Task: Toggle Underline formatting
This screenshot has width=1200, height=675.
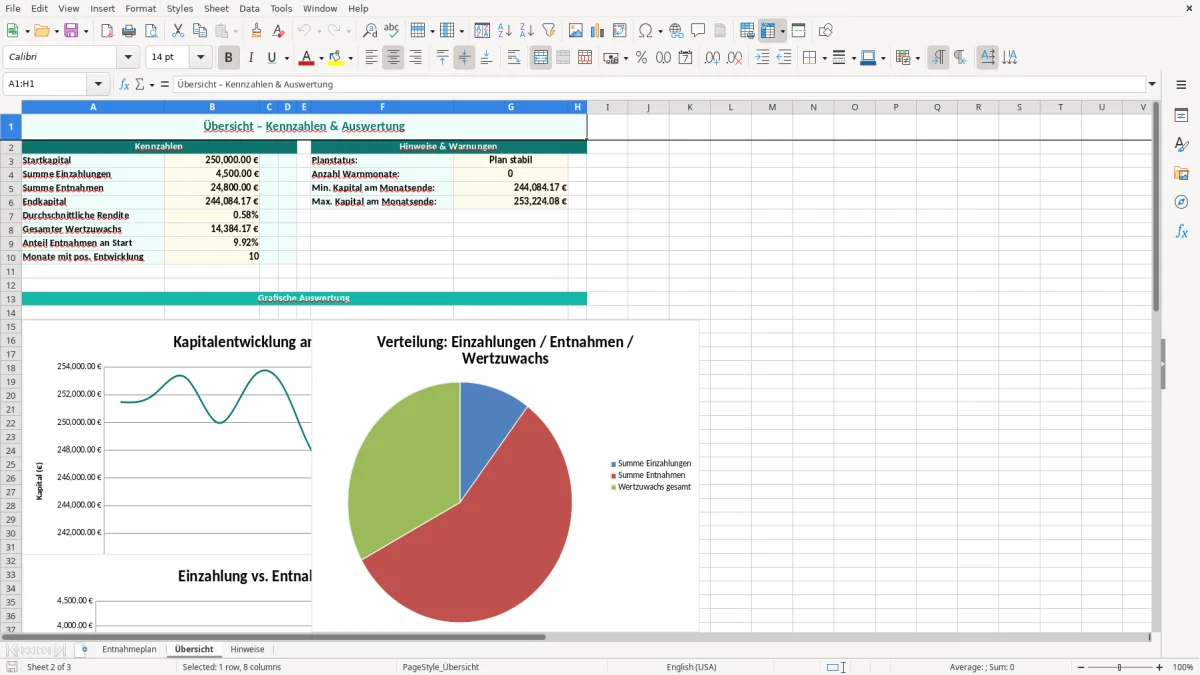Action: tap(271, 58)
